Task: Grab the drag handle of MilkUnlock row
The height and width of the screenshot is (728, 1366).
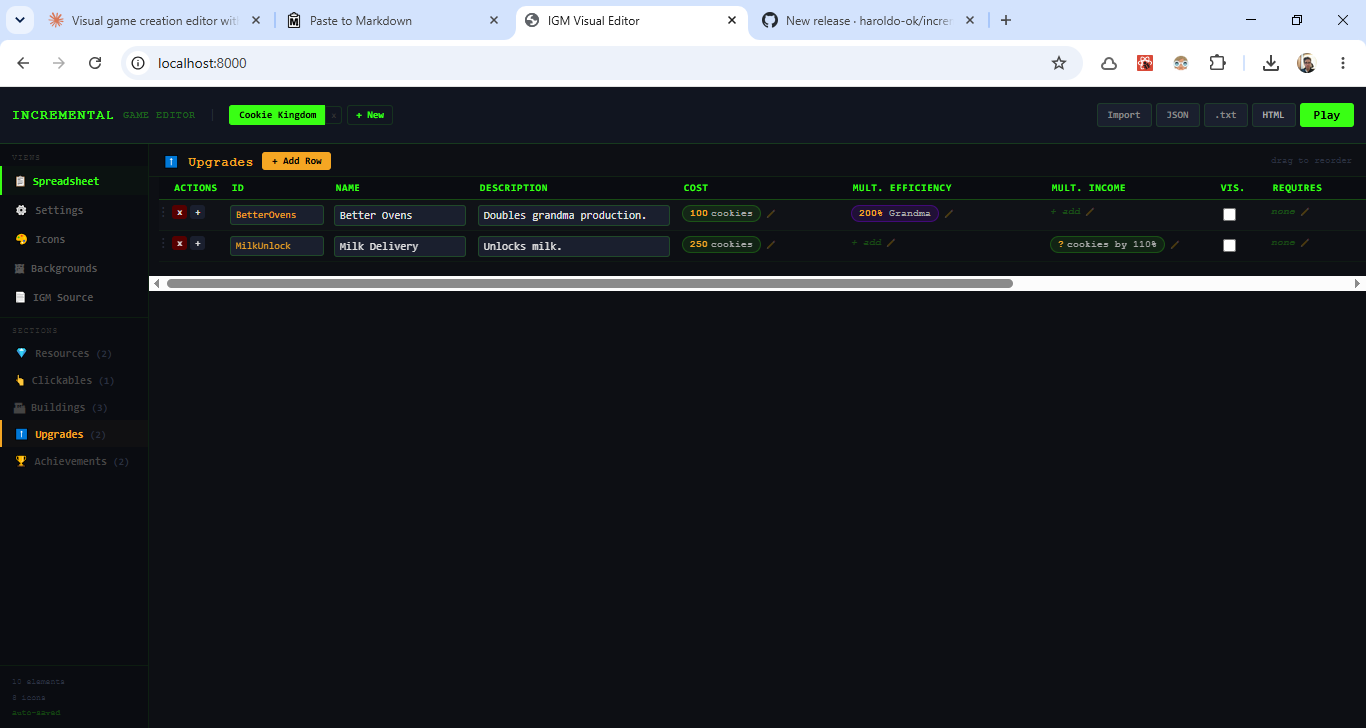Action: [164, 243]
